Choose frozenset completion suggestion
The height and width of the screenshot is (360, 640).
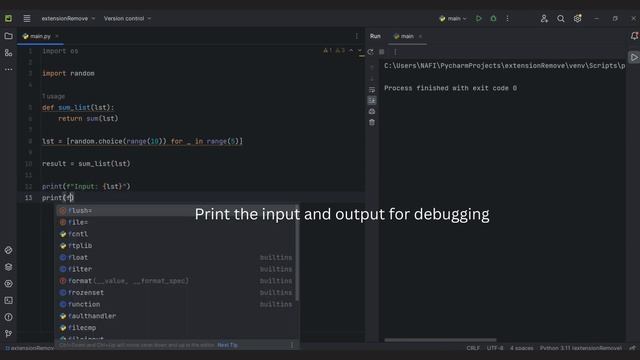click(176, 293)
